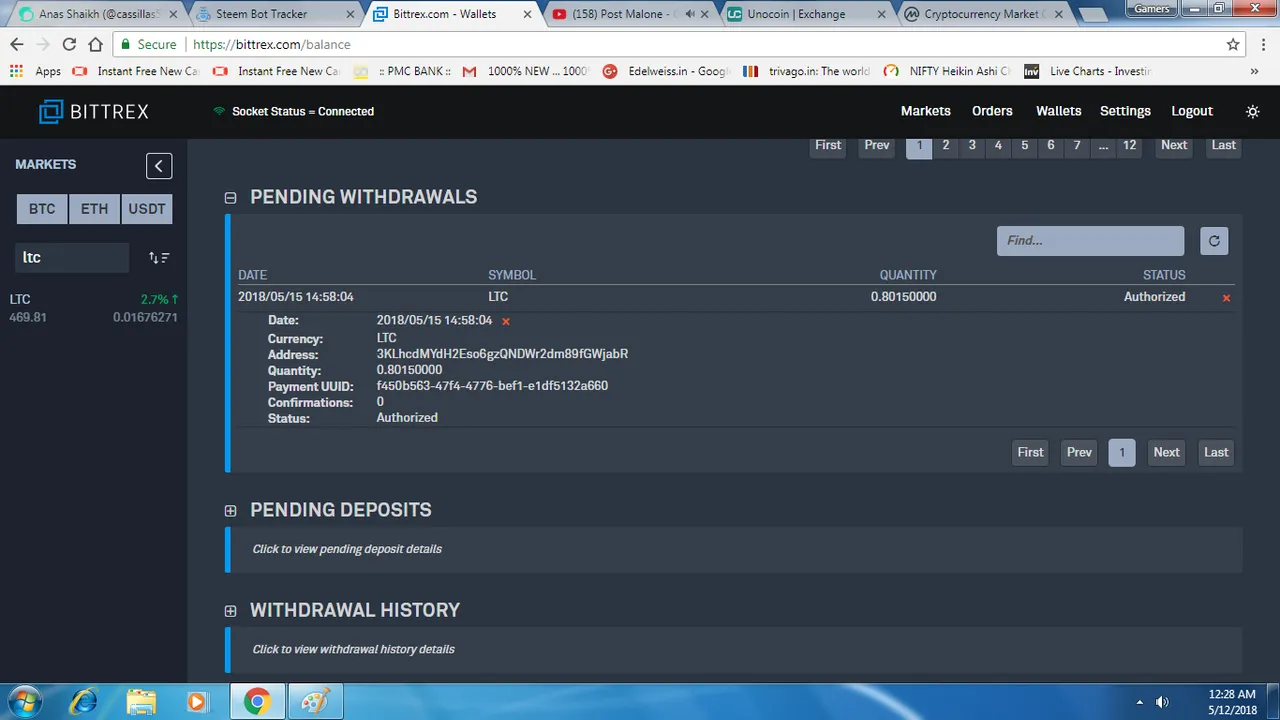Open the Paint app in taskbar
Screen dimensions: 1280x720
315,702
